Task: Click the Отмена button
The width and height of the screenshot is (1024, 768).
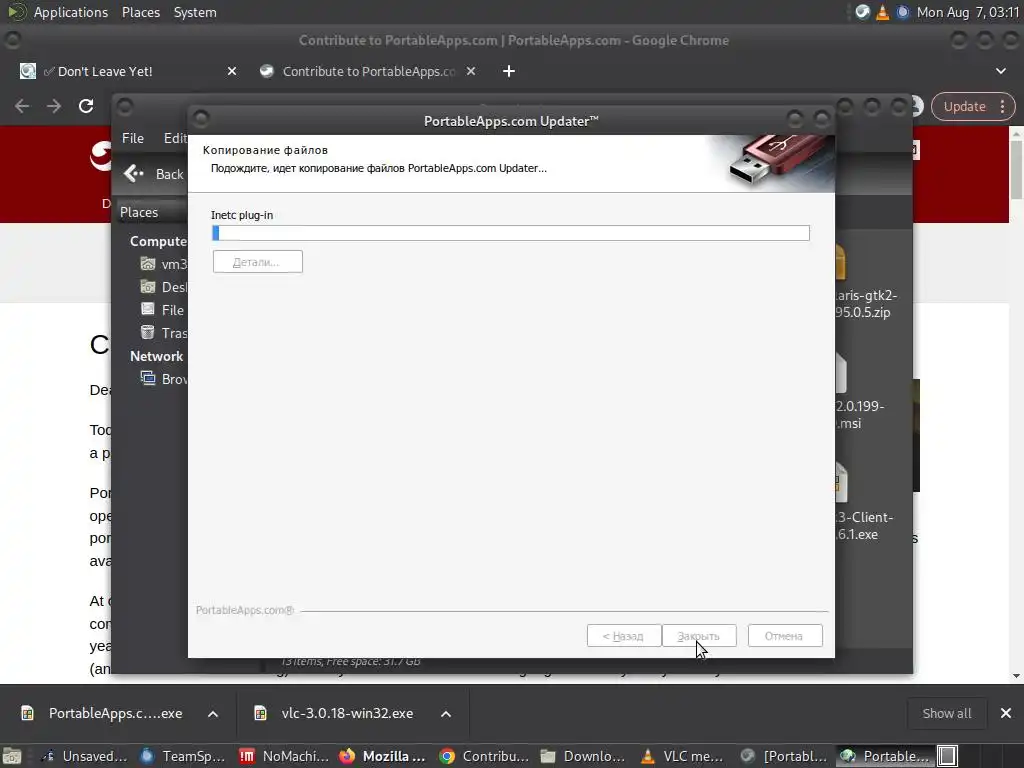Action: pos(784,635)
